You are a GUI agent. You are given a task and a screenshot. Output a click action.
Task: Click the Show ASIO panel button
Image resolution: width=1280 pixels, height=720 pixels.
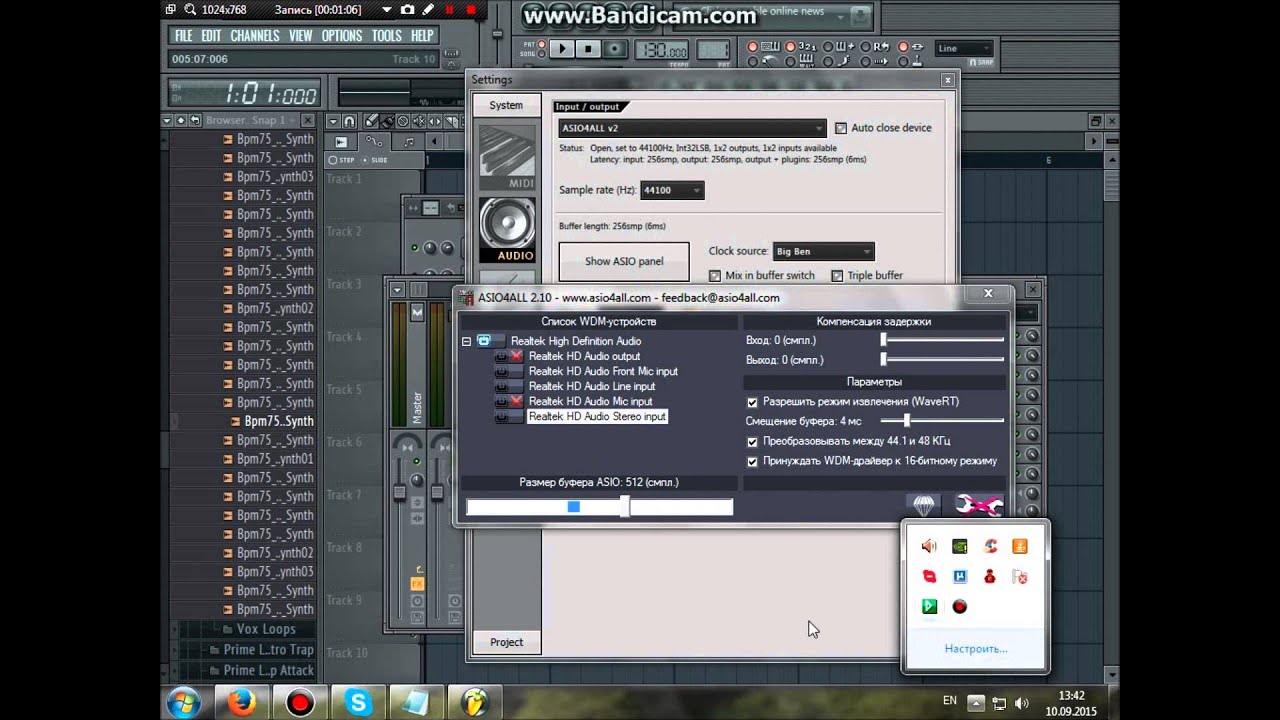tap(624, 261)
